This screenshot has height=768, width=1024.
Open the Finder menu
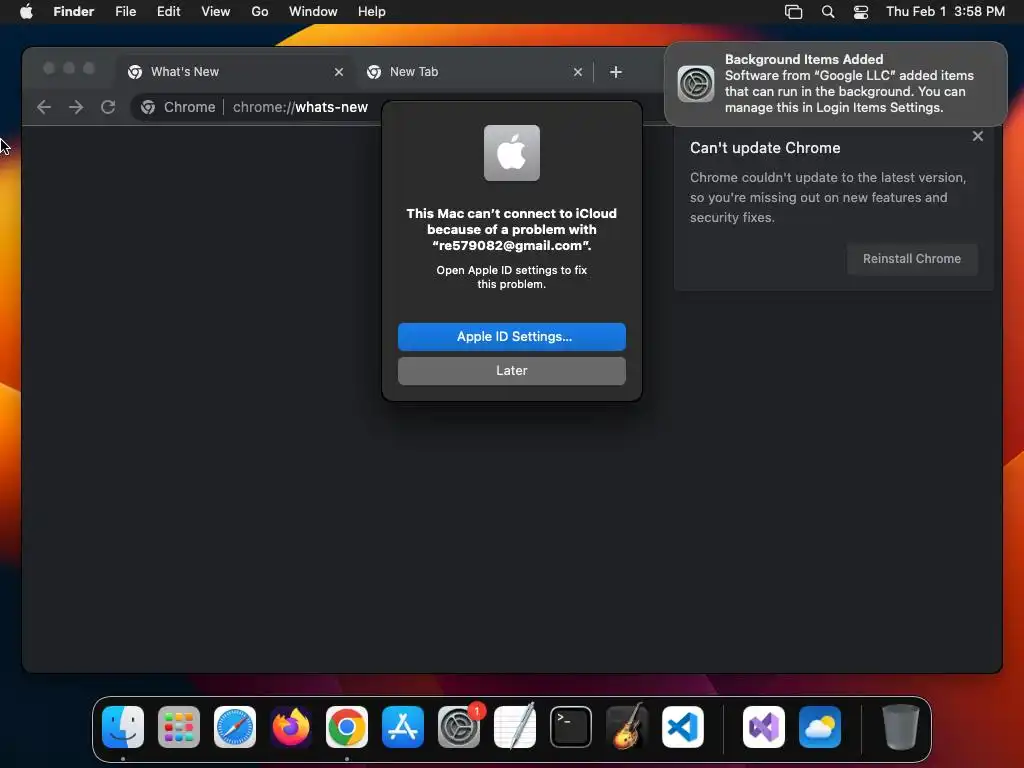tap(74, 12)
